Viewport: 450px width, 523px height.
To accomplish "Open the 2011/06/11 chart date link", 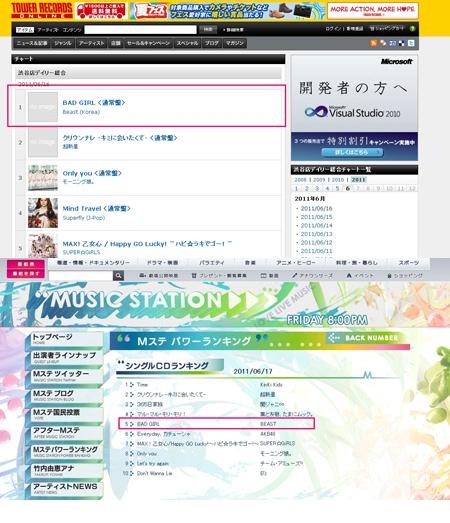I will 316,251.
